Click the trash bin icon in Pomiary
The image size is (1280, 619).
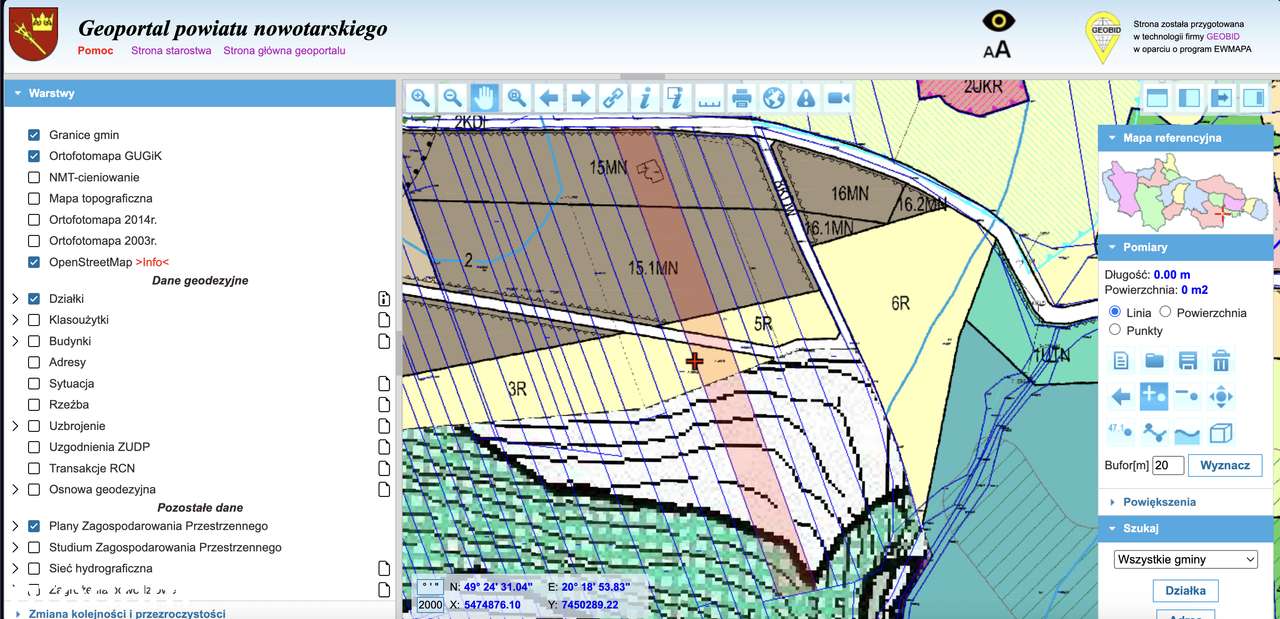(x=1221, y=360)
